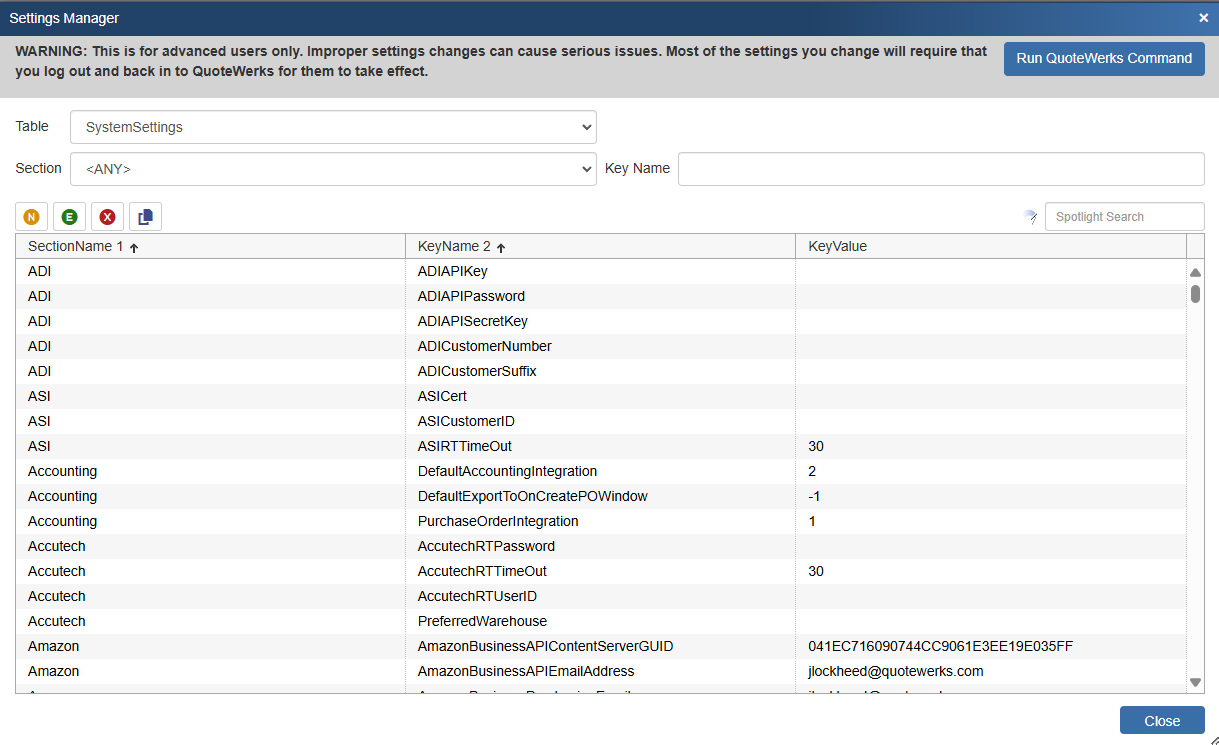Image resolution: width=1219 pixels, height=745 pixels.
Task: Click the scroll up arrow in grid
Action: click(1195, 272)
